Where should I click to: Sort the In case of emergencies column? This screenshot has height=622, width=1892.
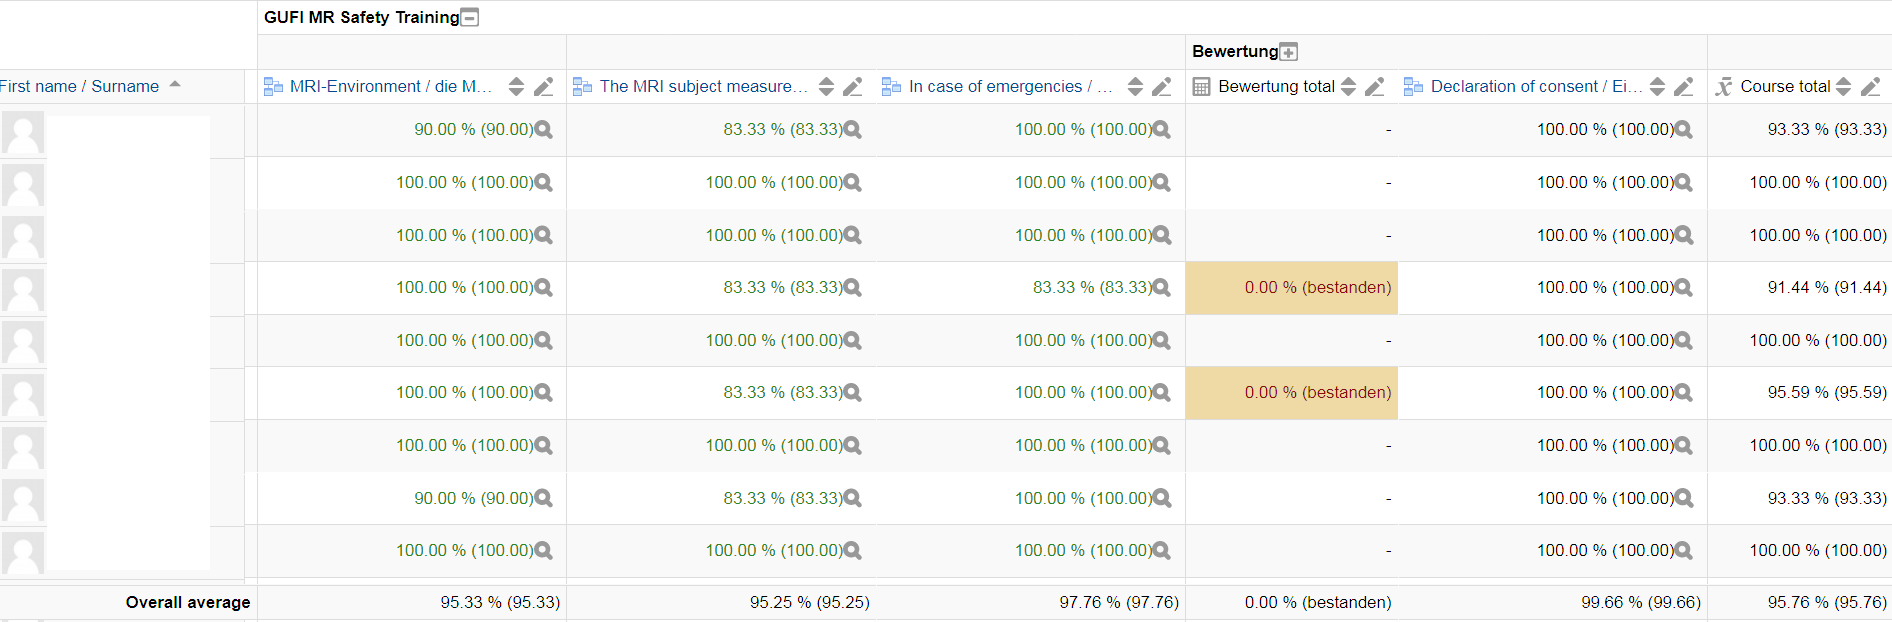click(1135, 87)
